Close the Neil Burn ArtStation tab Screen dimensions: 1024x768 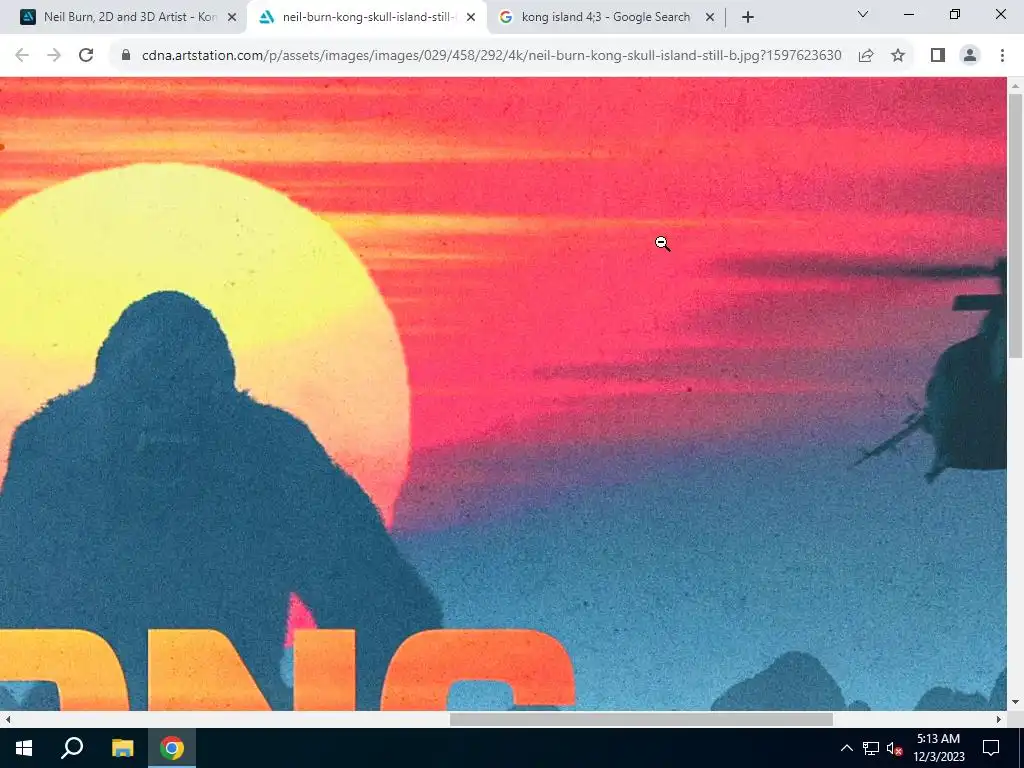point(232,18)
